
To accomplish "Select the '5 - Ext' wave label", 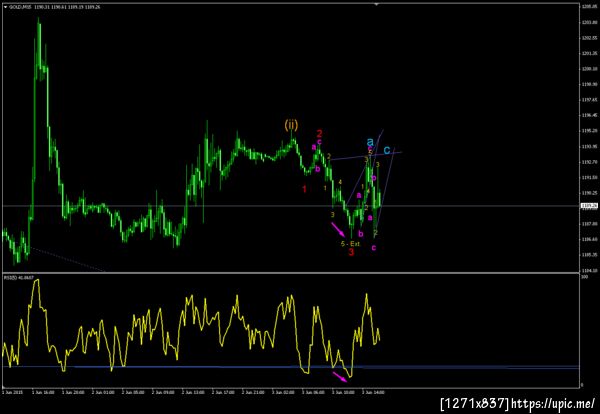I will (x=350, y=243).
